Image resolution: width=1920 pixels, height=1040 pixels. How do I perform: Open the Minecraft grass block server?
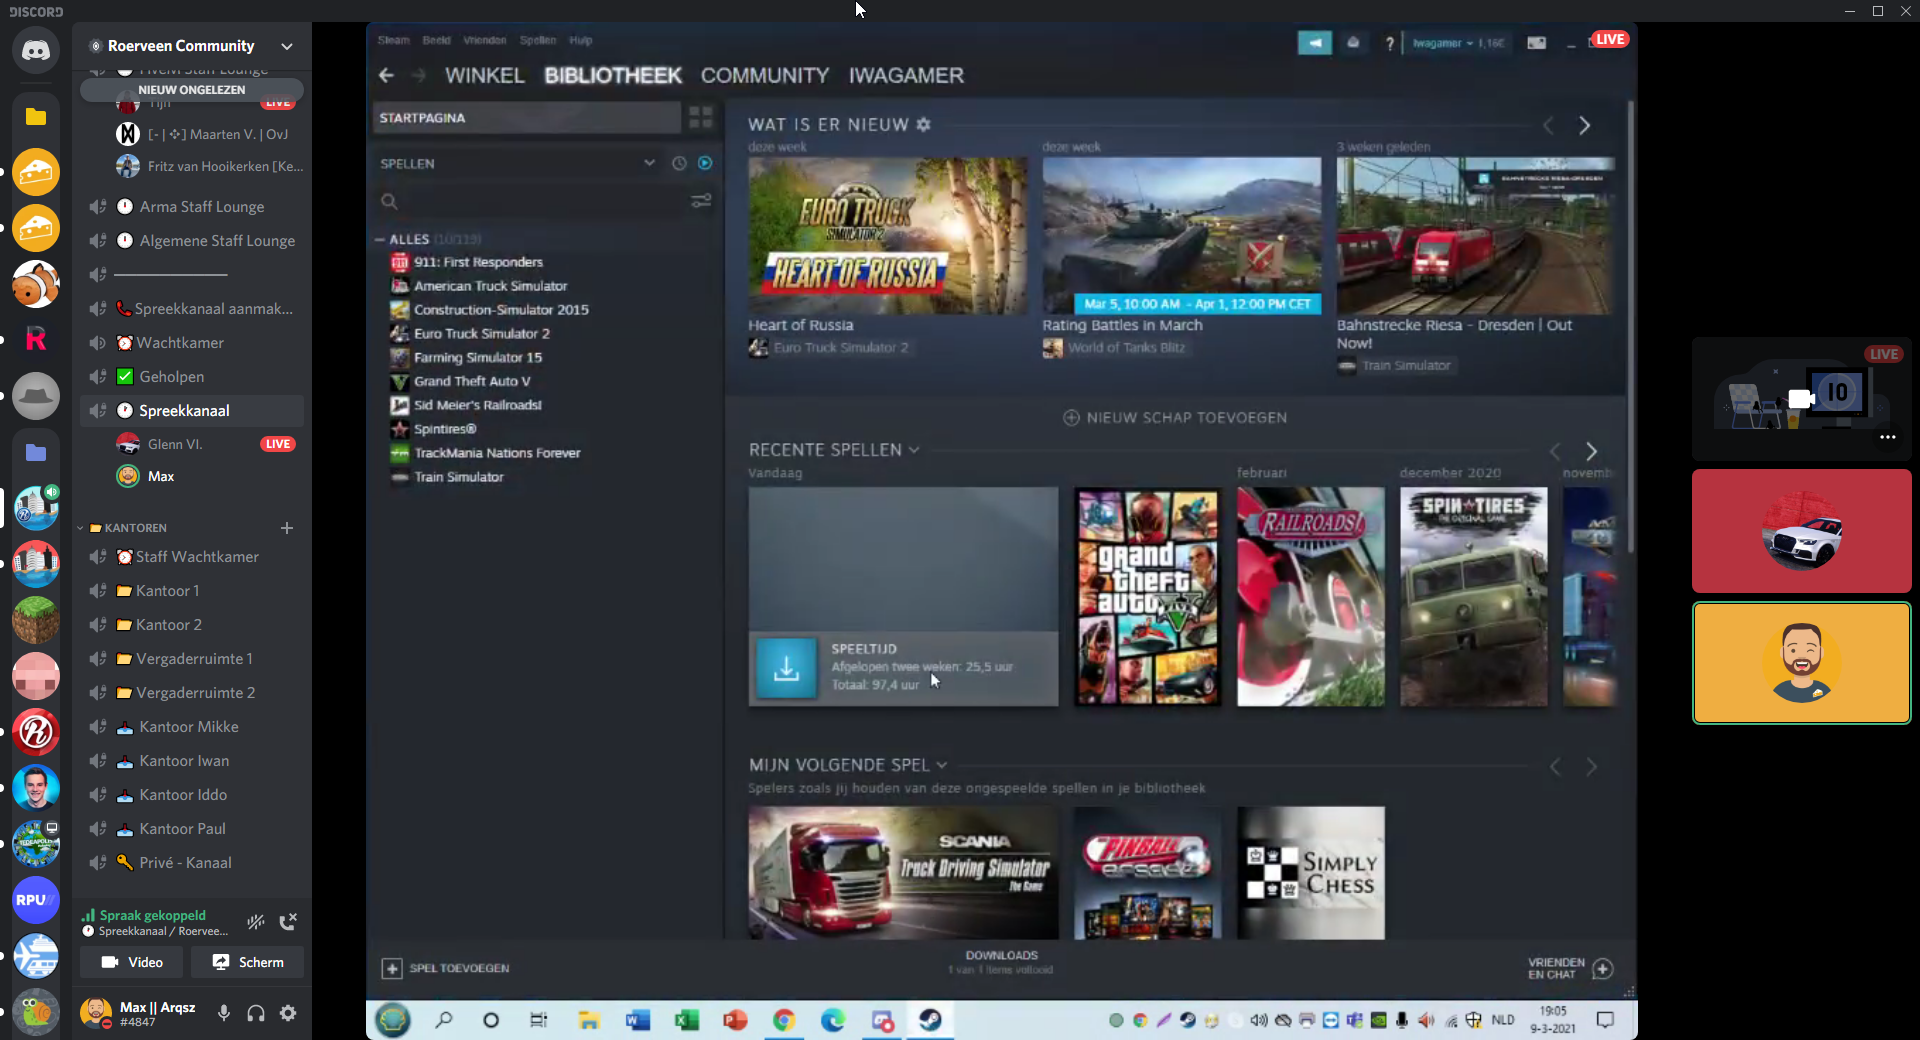click(36, 620)
